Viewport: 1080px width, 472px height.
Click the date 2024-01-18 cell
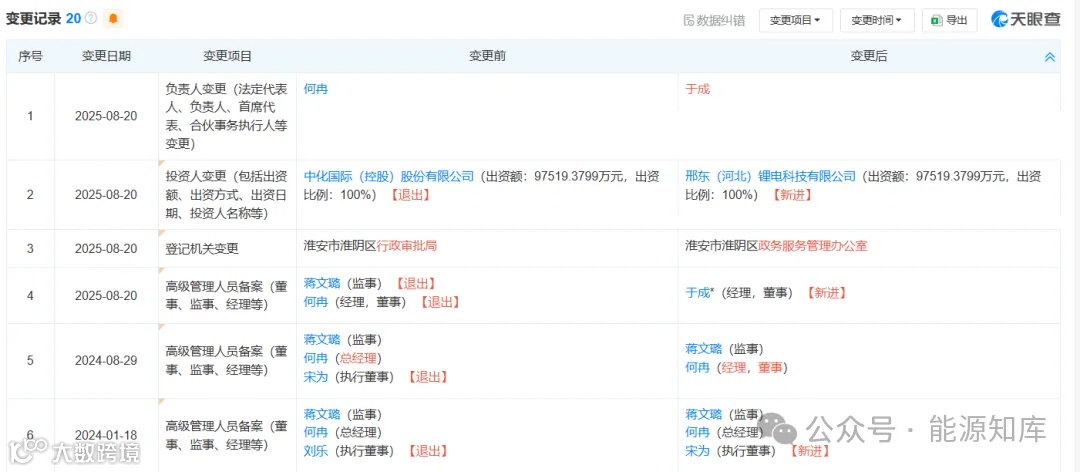click(106, 435)
